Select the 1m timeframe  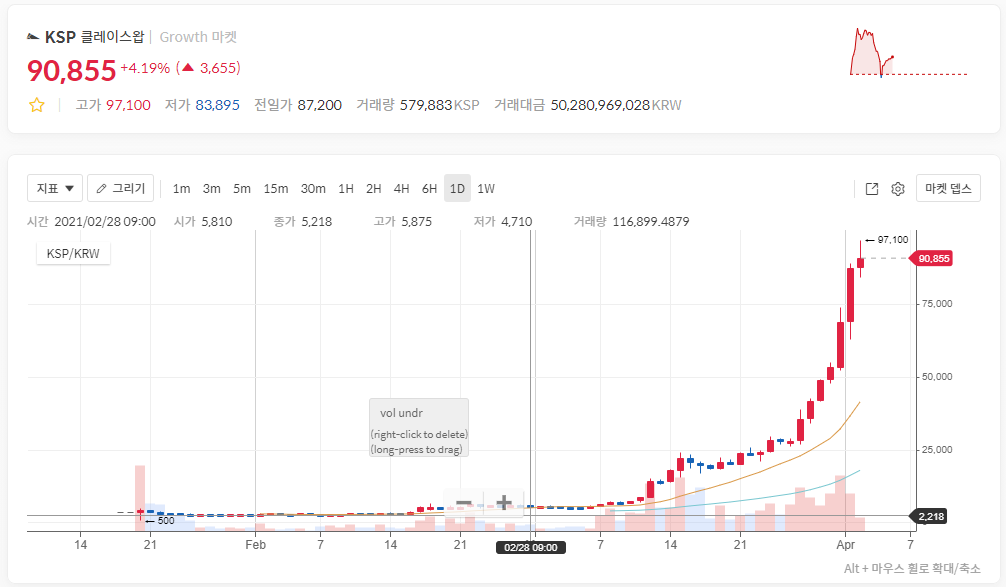pos(182,189)
